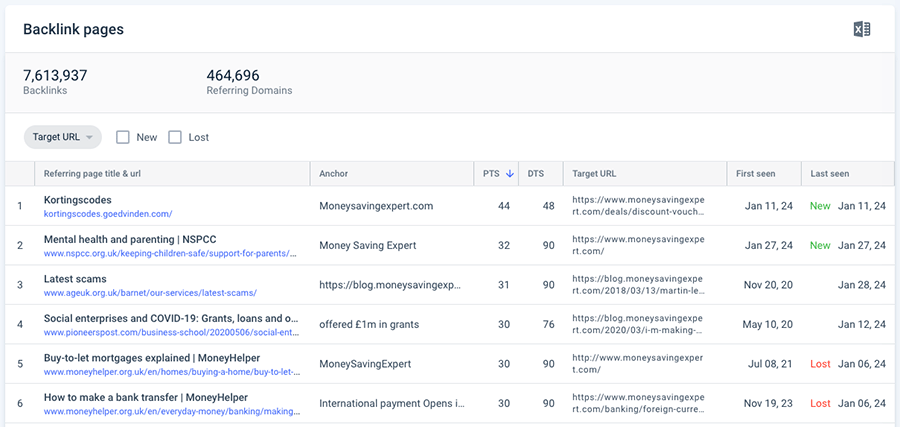The image size is (900, 427).
Task: Click first seen date Nov 20, 20
Action: 768,285
